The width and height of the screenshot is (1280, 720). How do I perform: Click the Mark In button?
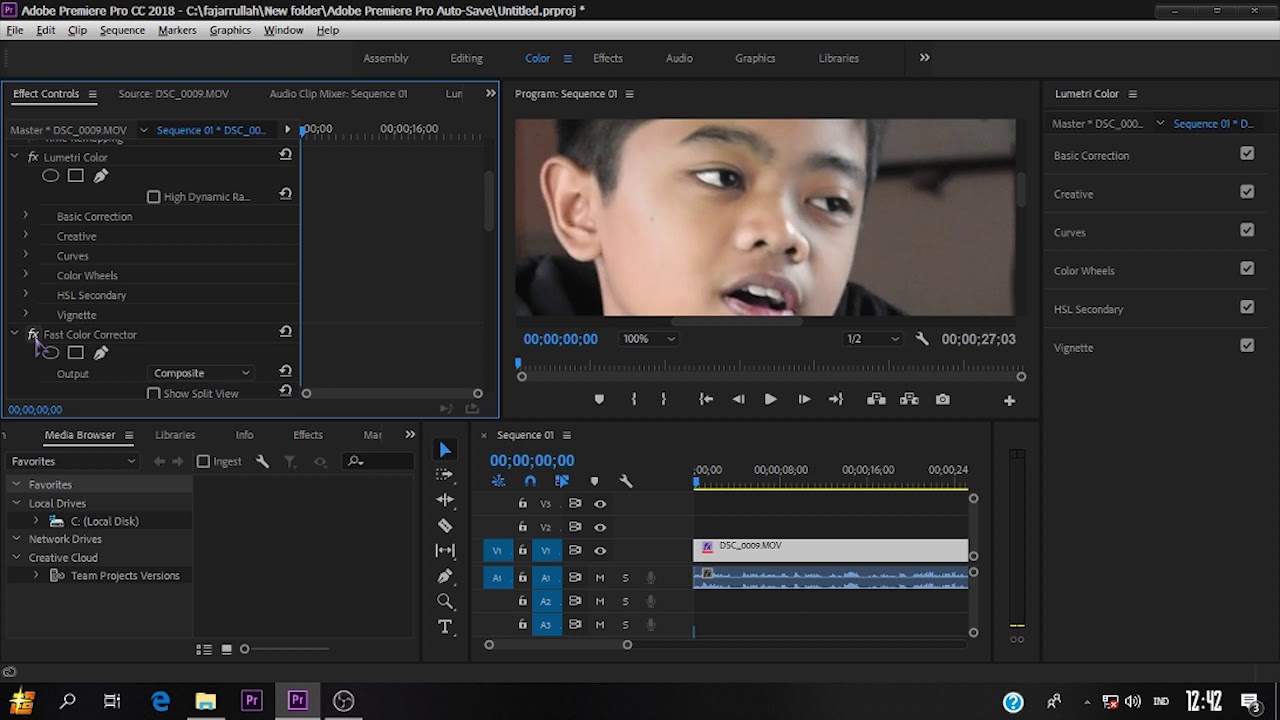tap(633, 399)
